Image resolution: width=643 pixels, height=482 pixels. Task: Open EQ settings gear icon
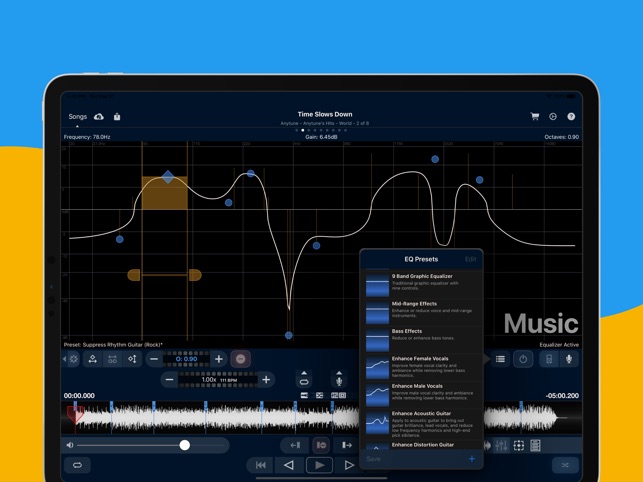74,359
